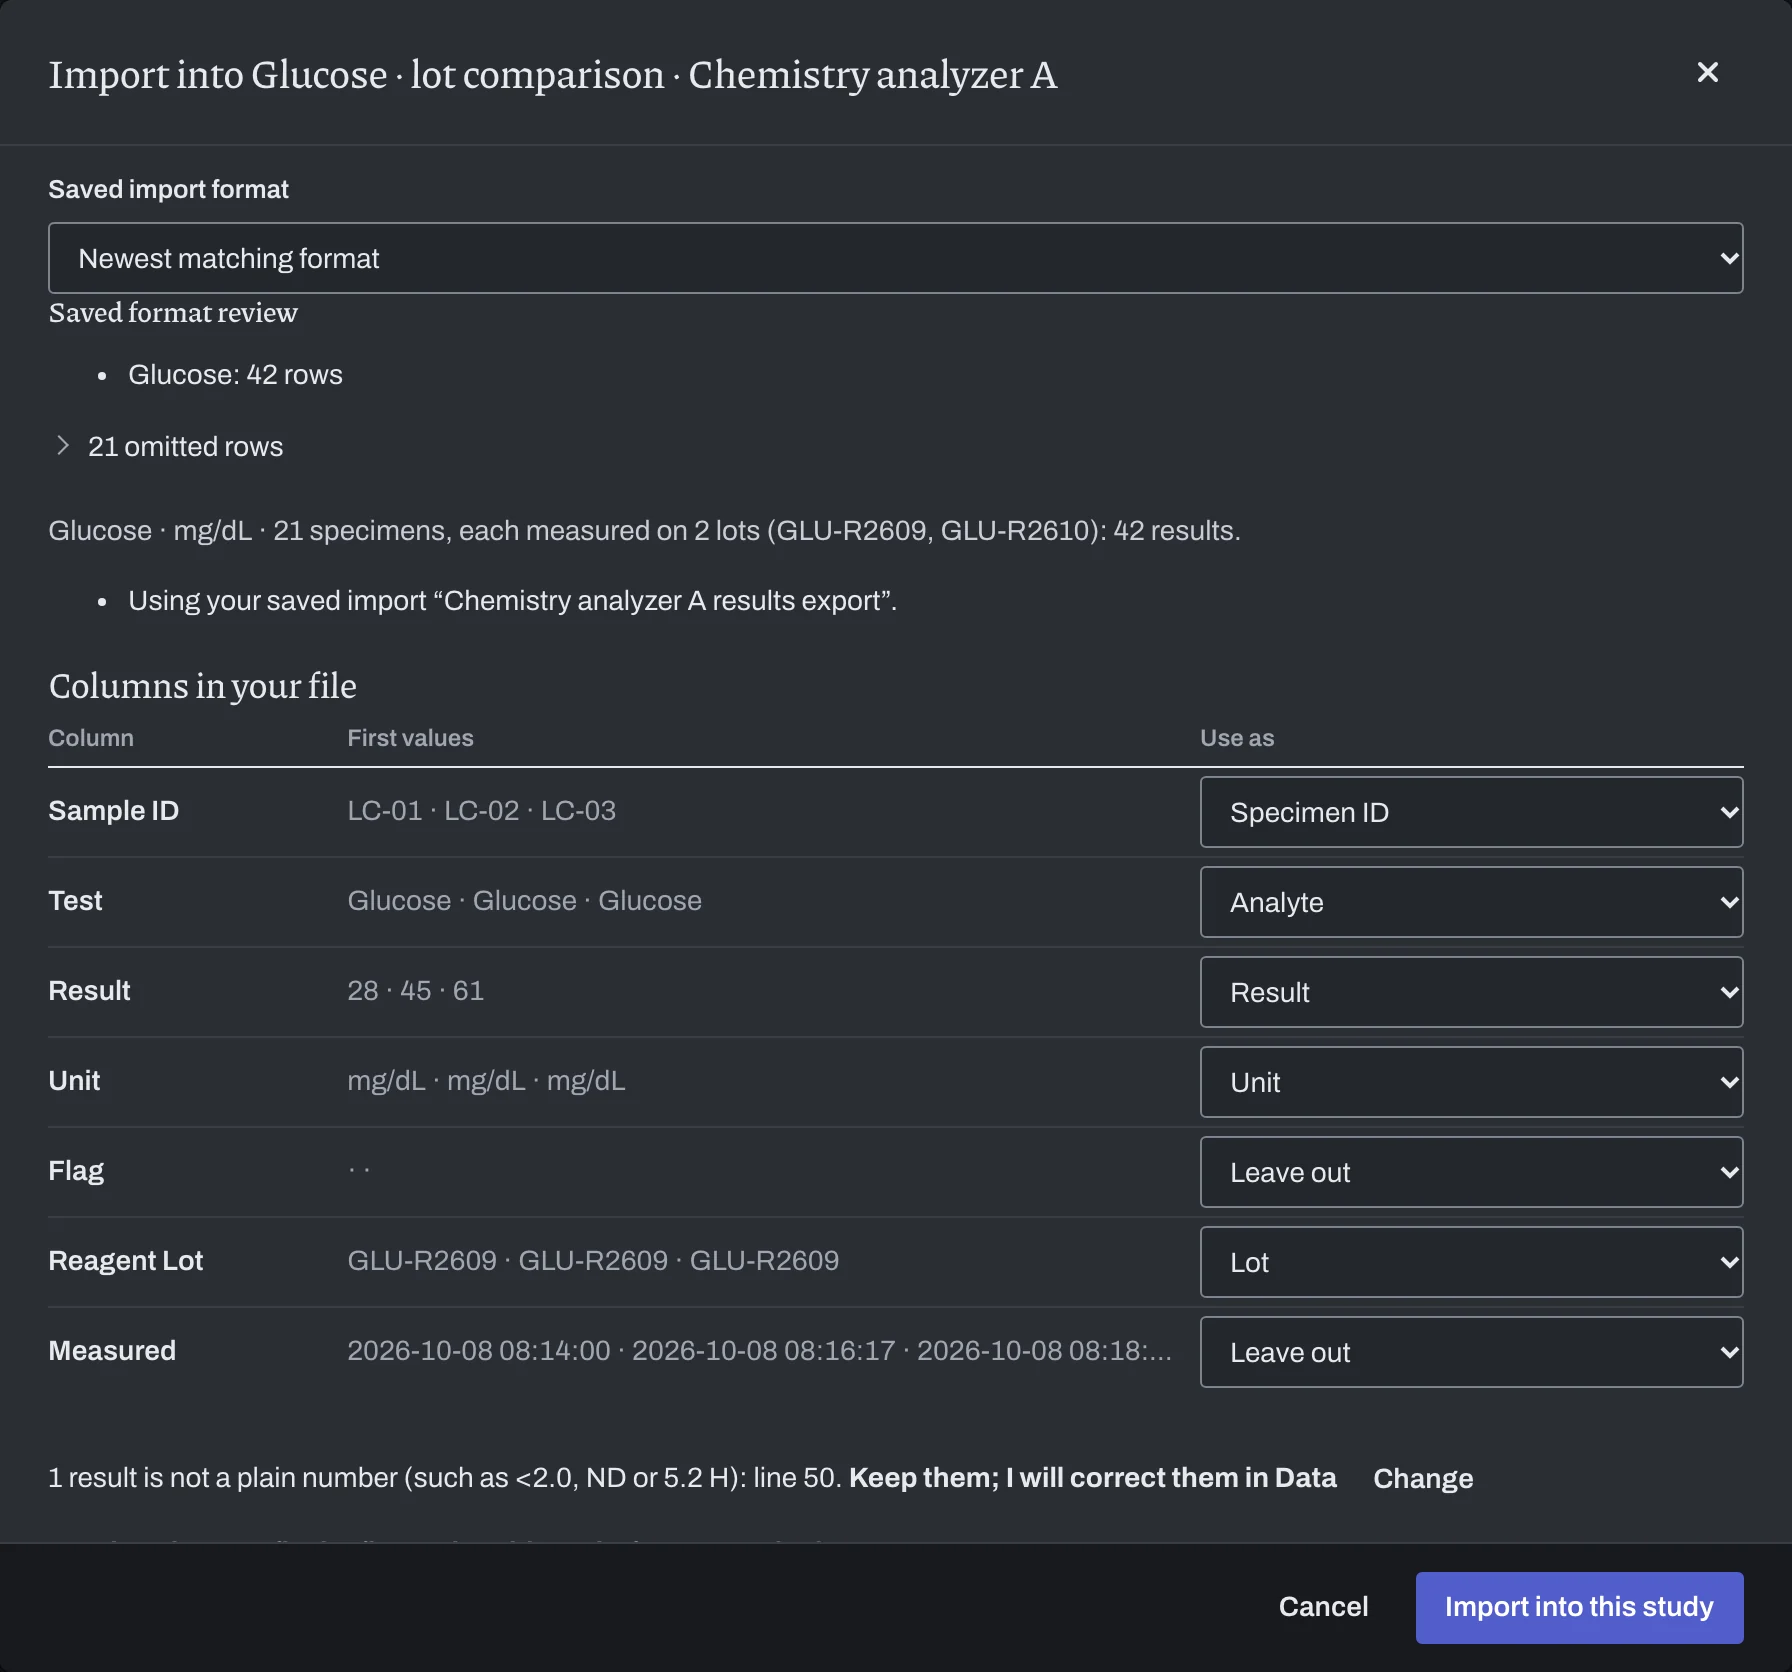
Task: Open the Use as dropdown for Sample ID
Action: tap(1471, 812)
